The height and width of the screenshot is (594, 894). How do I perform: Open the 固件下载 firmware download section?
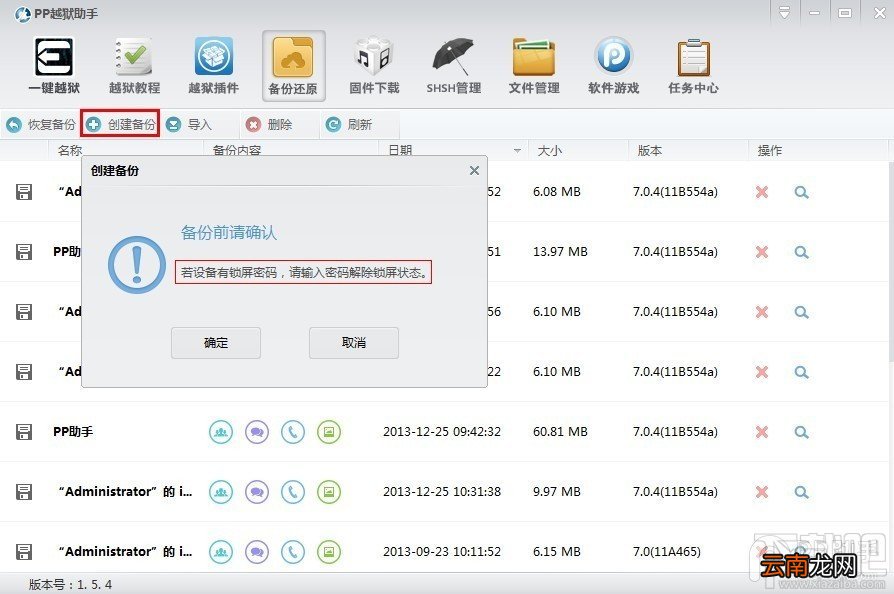point(374,66)
